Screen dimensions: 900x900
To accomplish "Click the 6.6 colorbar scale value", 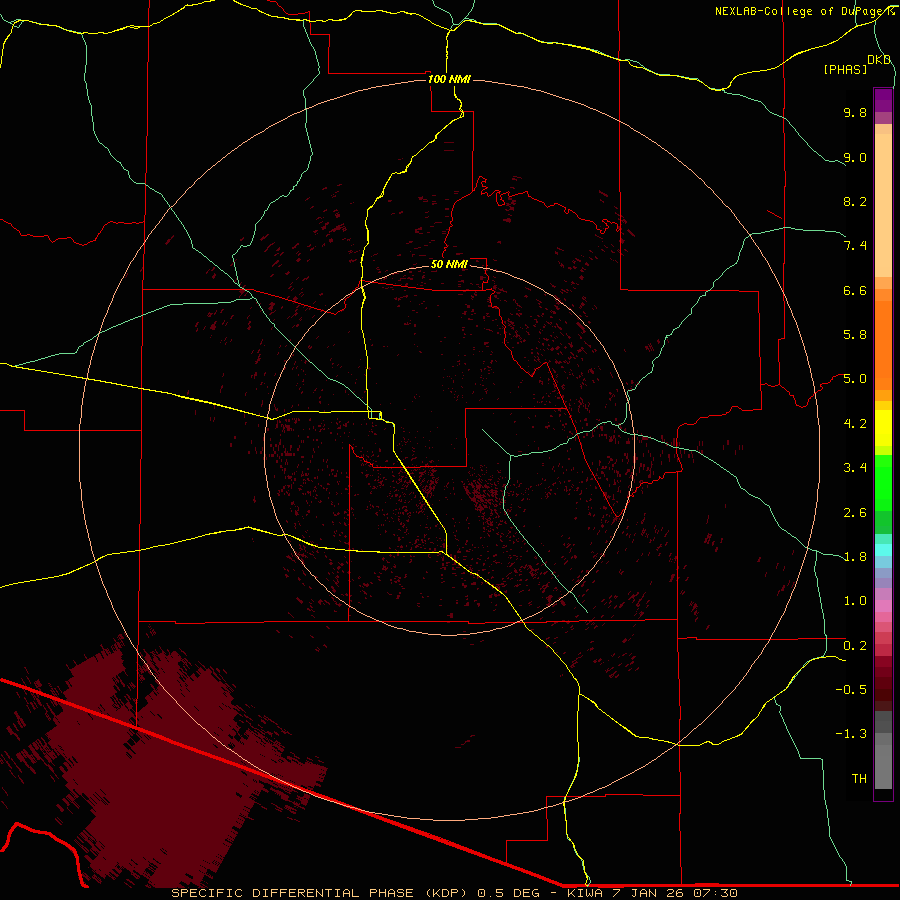I will coord(855,290).
